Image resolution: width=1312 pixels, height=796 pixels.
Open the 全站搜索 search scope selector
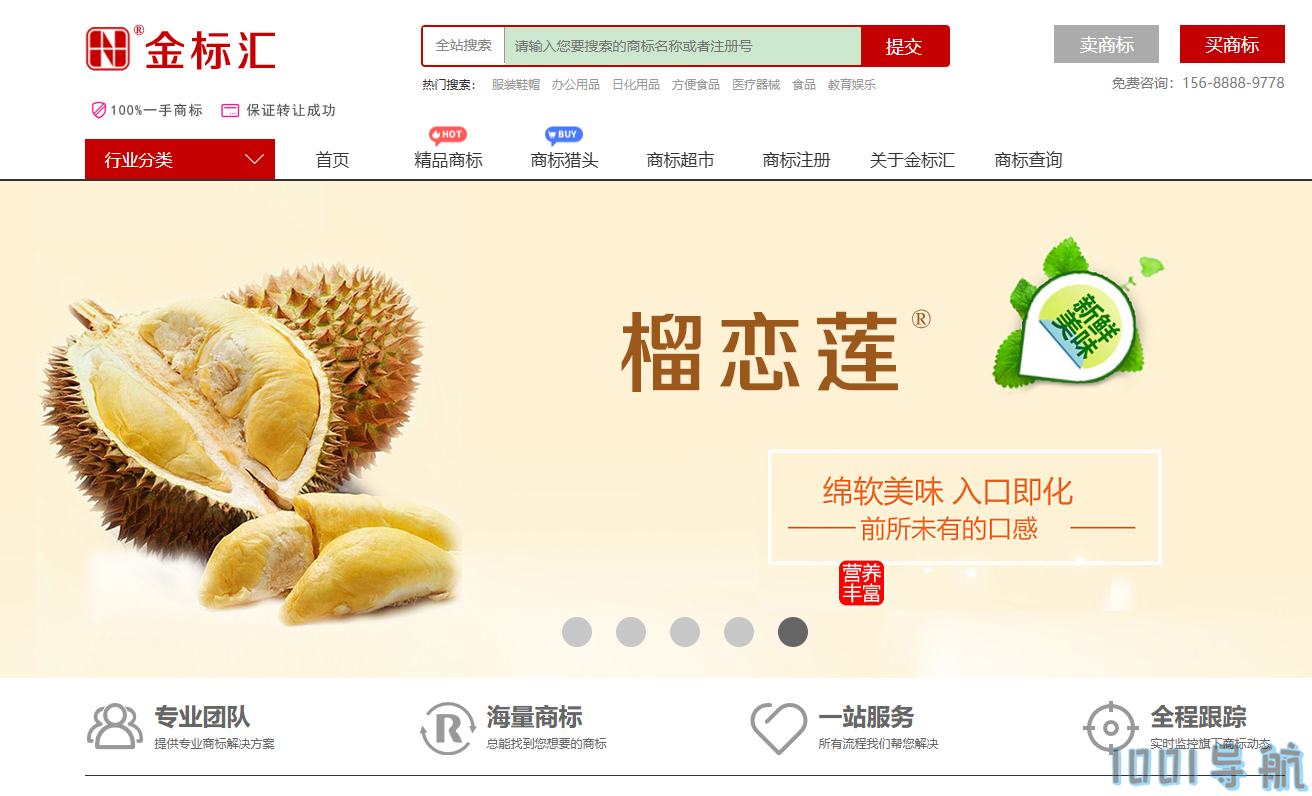pyautogui.click(x=464, y=46)
